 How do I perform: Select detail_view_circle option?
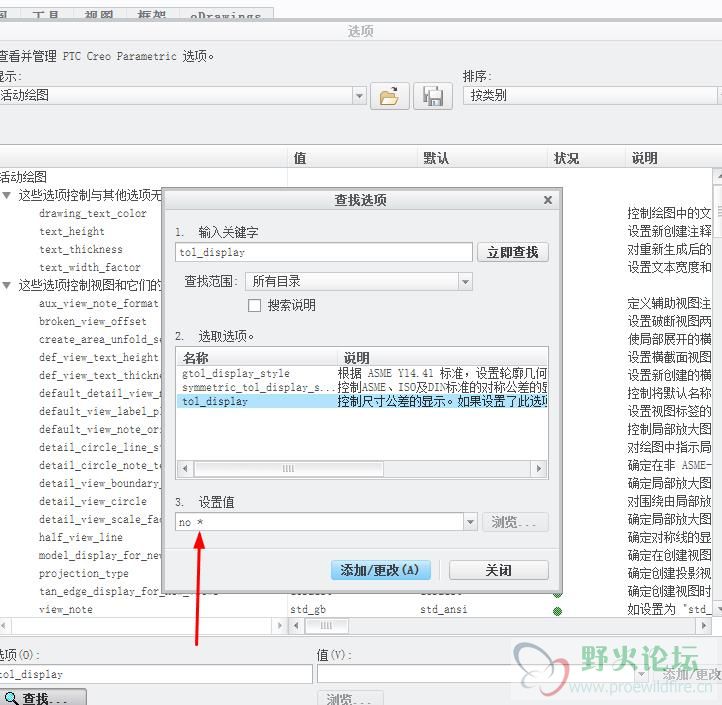[x=93, y=501]
